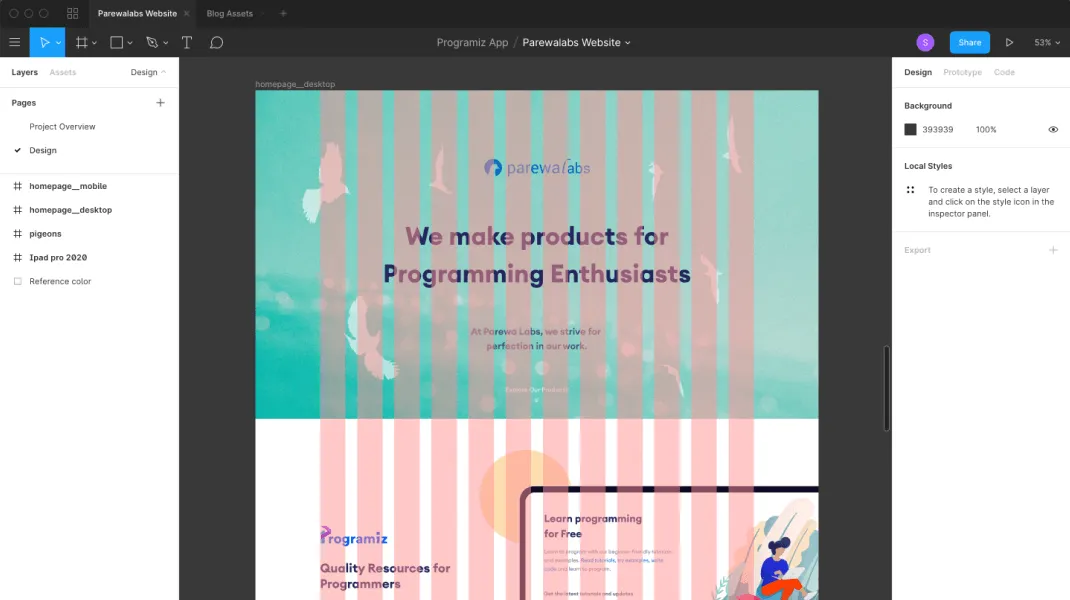Open a new tab with plus
This screenshot has height=600, width=1070.
click(x=283, y=14)
